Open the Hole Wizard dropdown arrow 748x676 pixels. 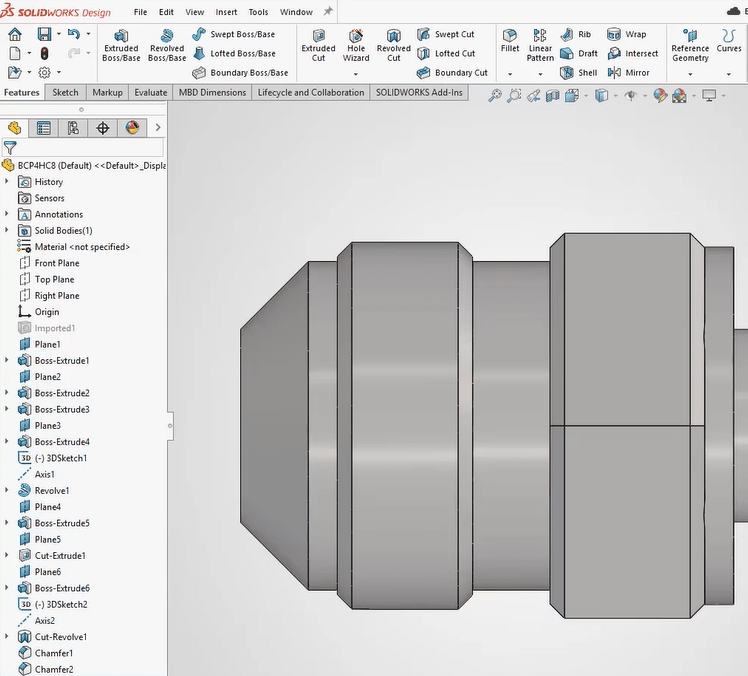[x=356, y=74]
